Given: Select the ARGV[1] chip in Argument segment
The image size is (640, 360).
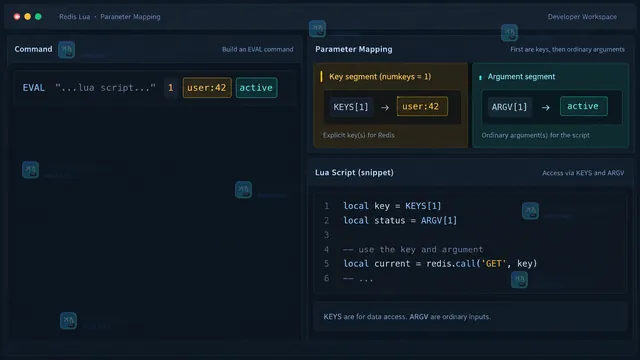Looking at the screenshot, I should click(509, 107).
